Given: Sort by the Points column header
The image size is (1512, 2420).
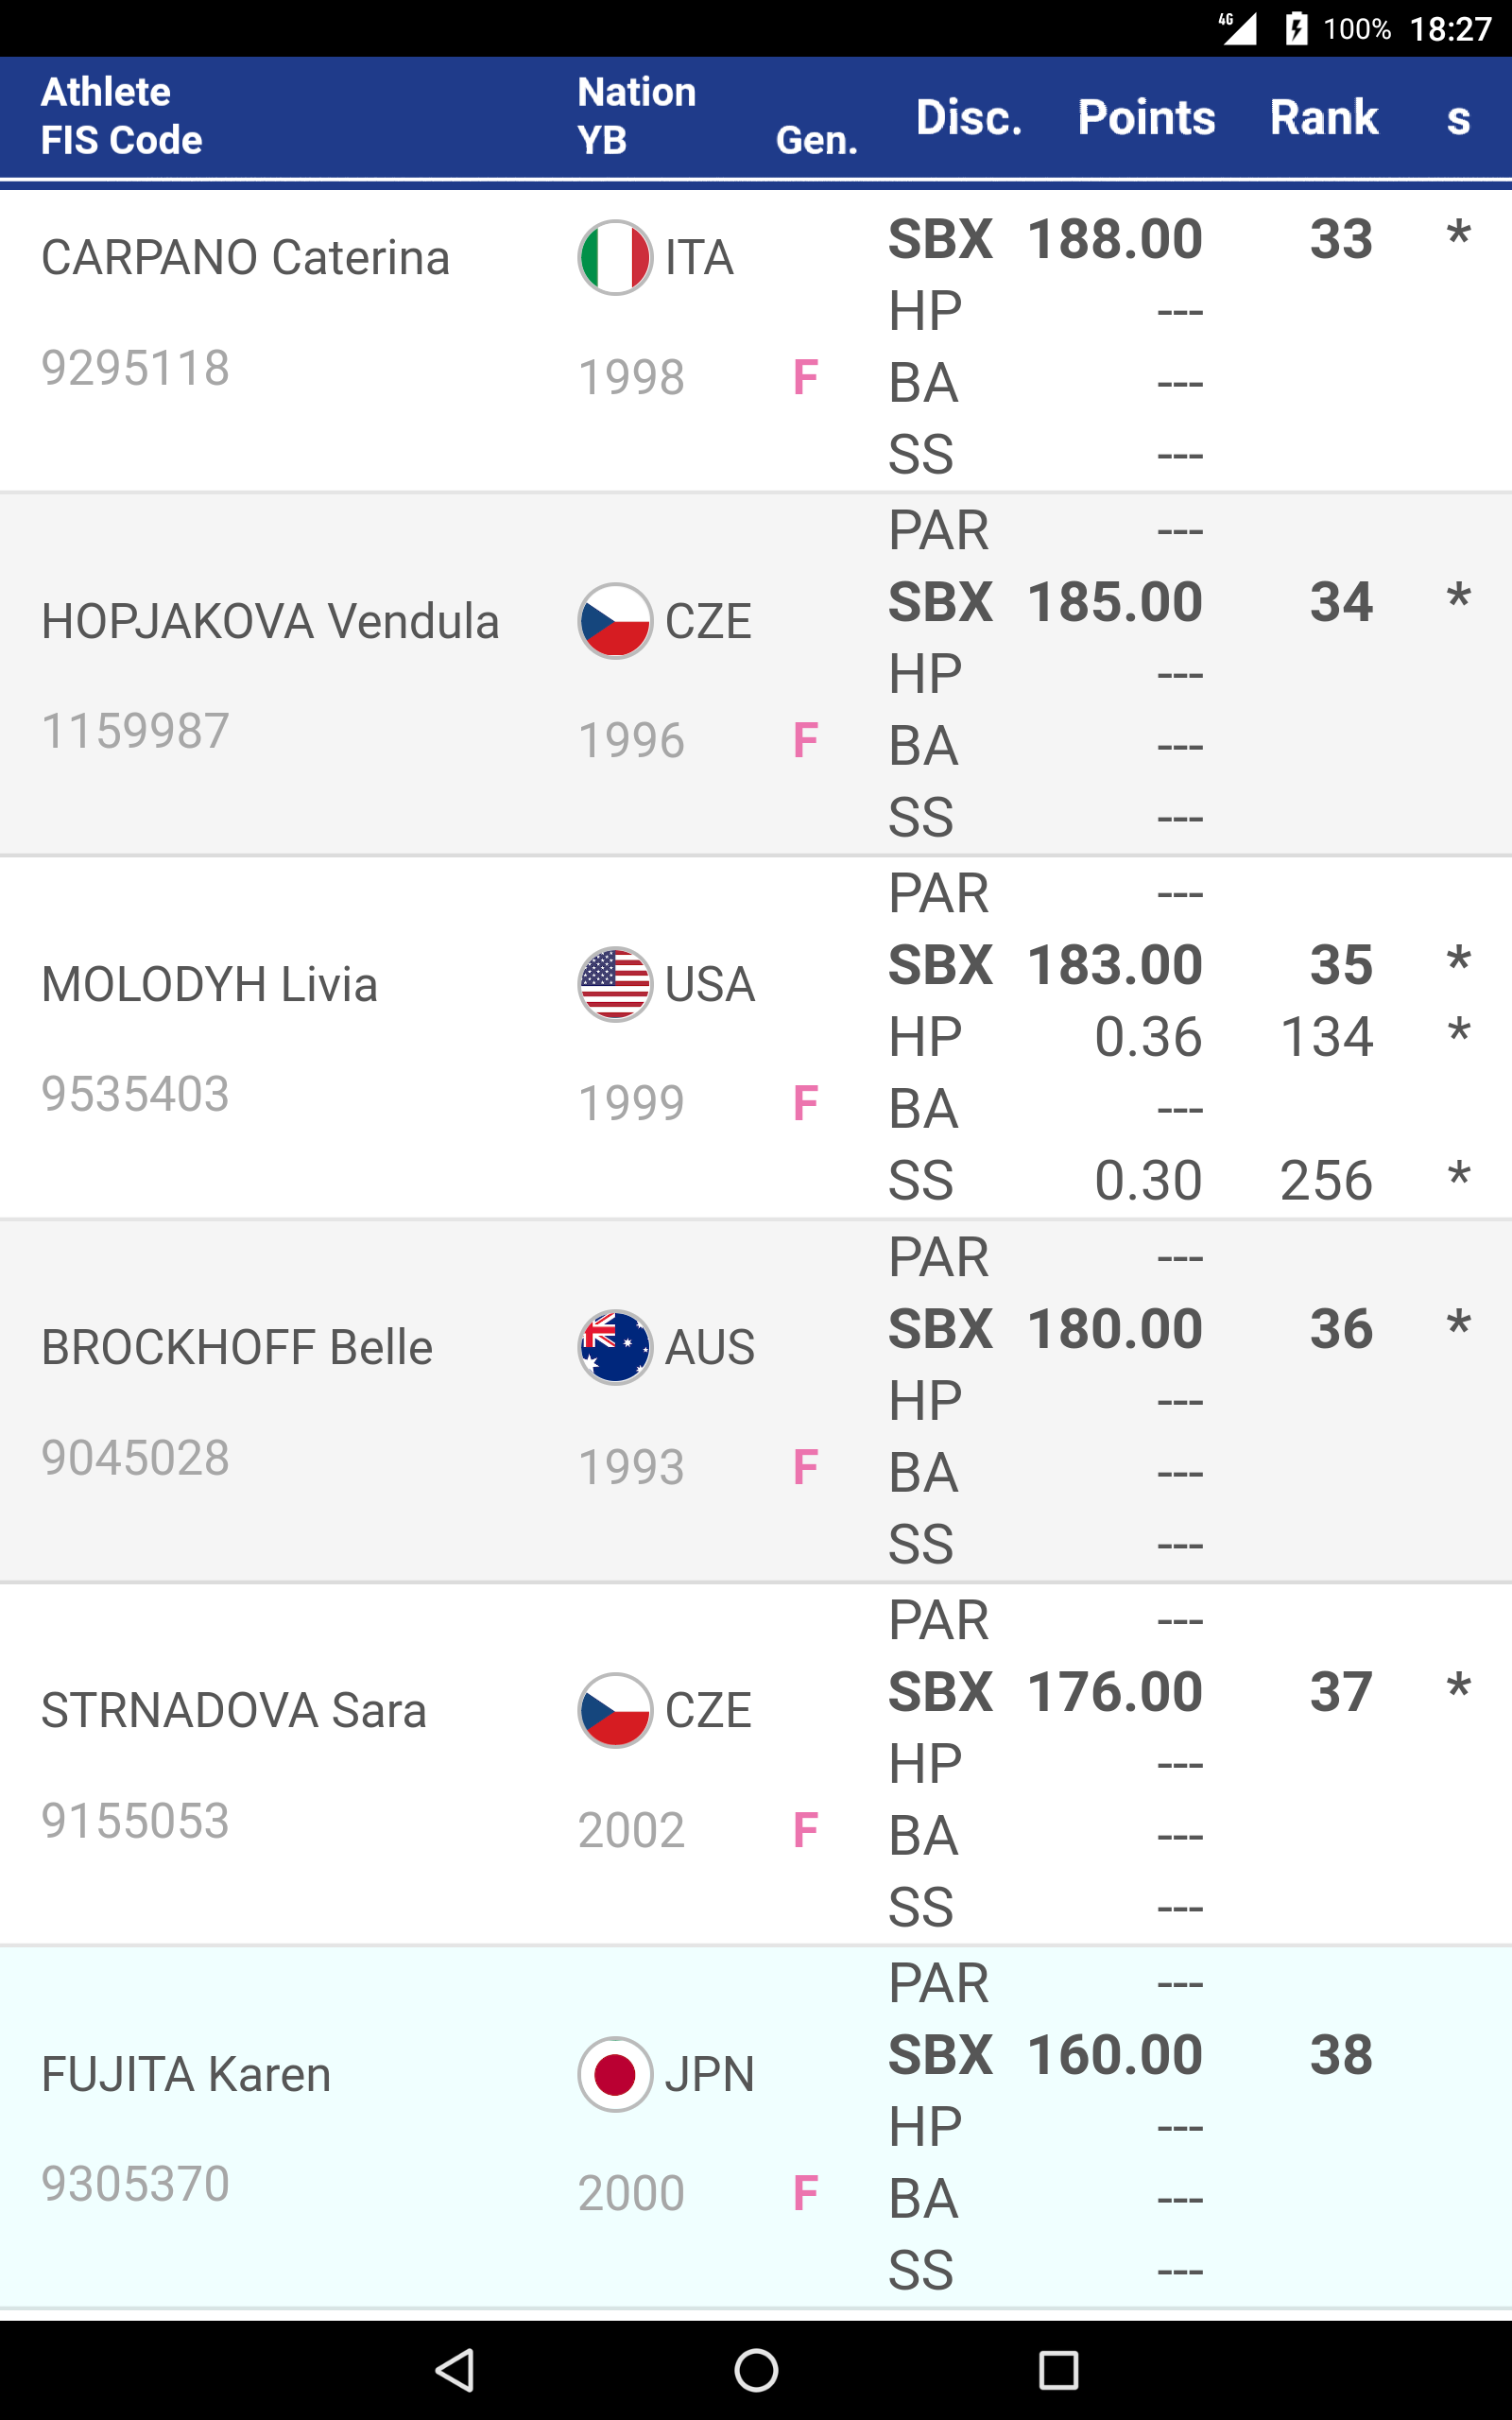Looking at the screenshot, I should tap(1146, 118).
